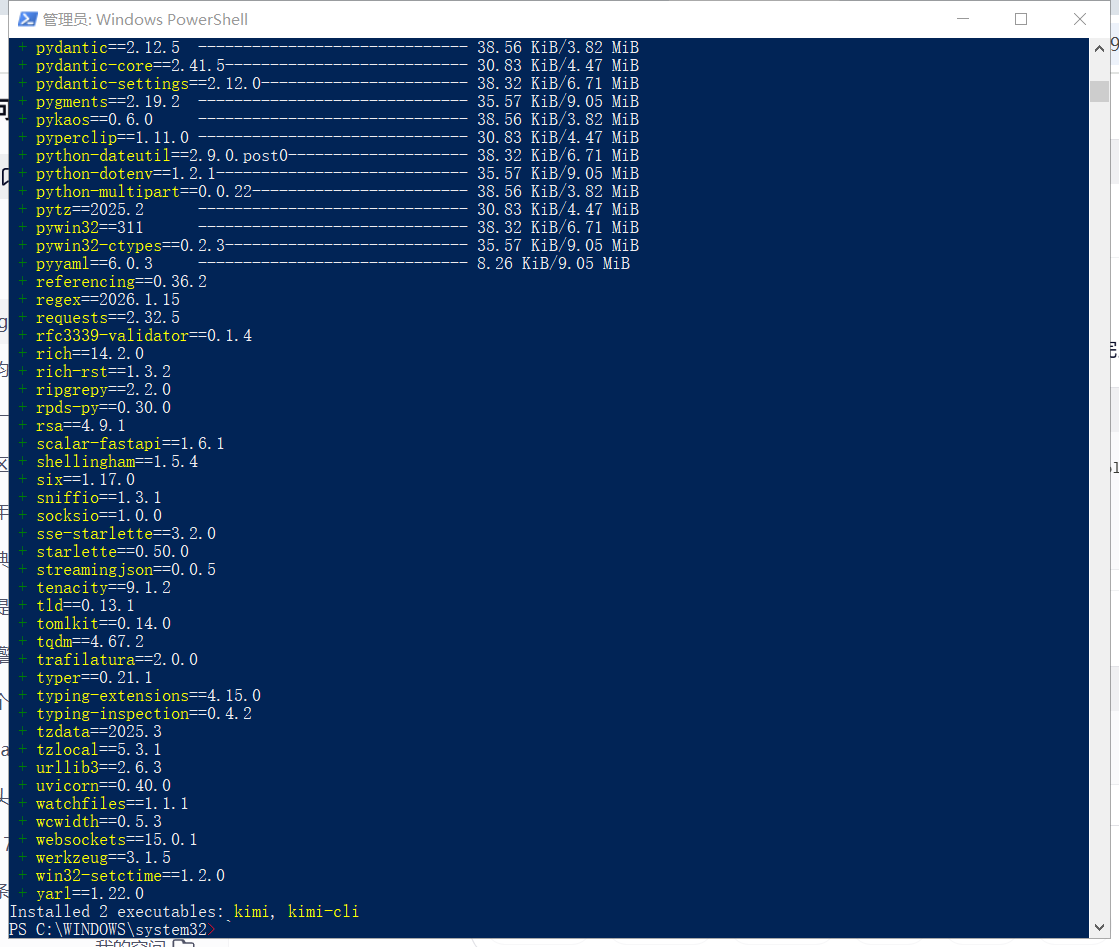This screenshot has width=1119, height=947.
Task: Click the line 'python-dotenv==1.2.1'
Action: [126, 173]
